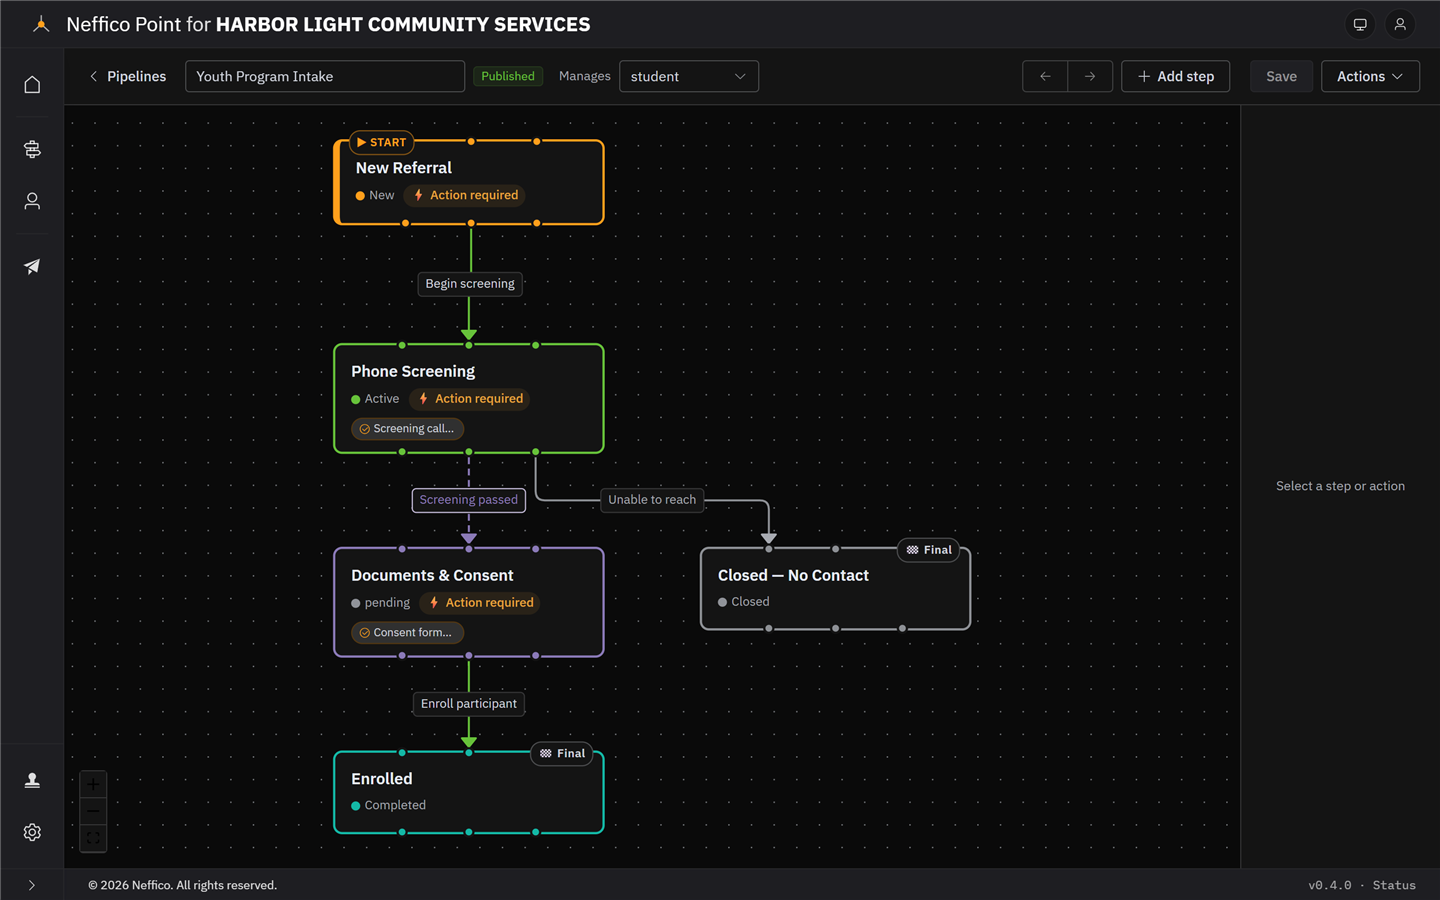Click the Screening call... task chip
This screenshot has height=900, width=1440.
407,429
